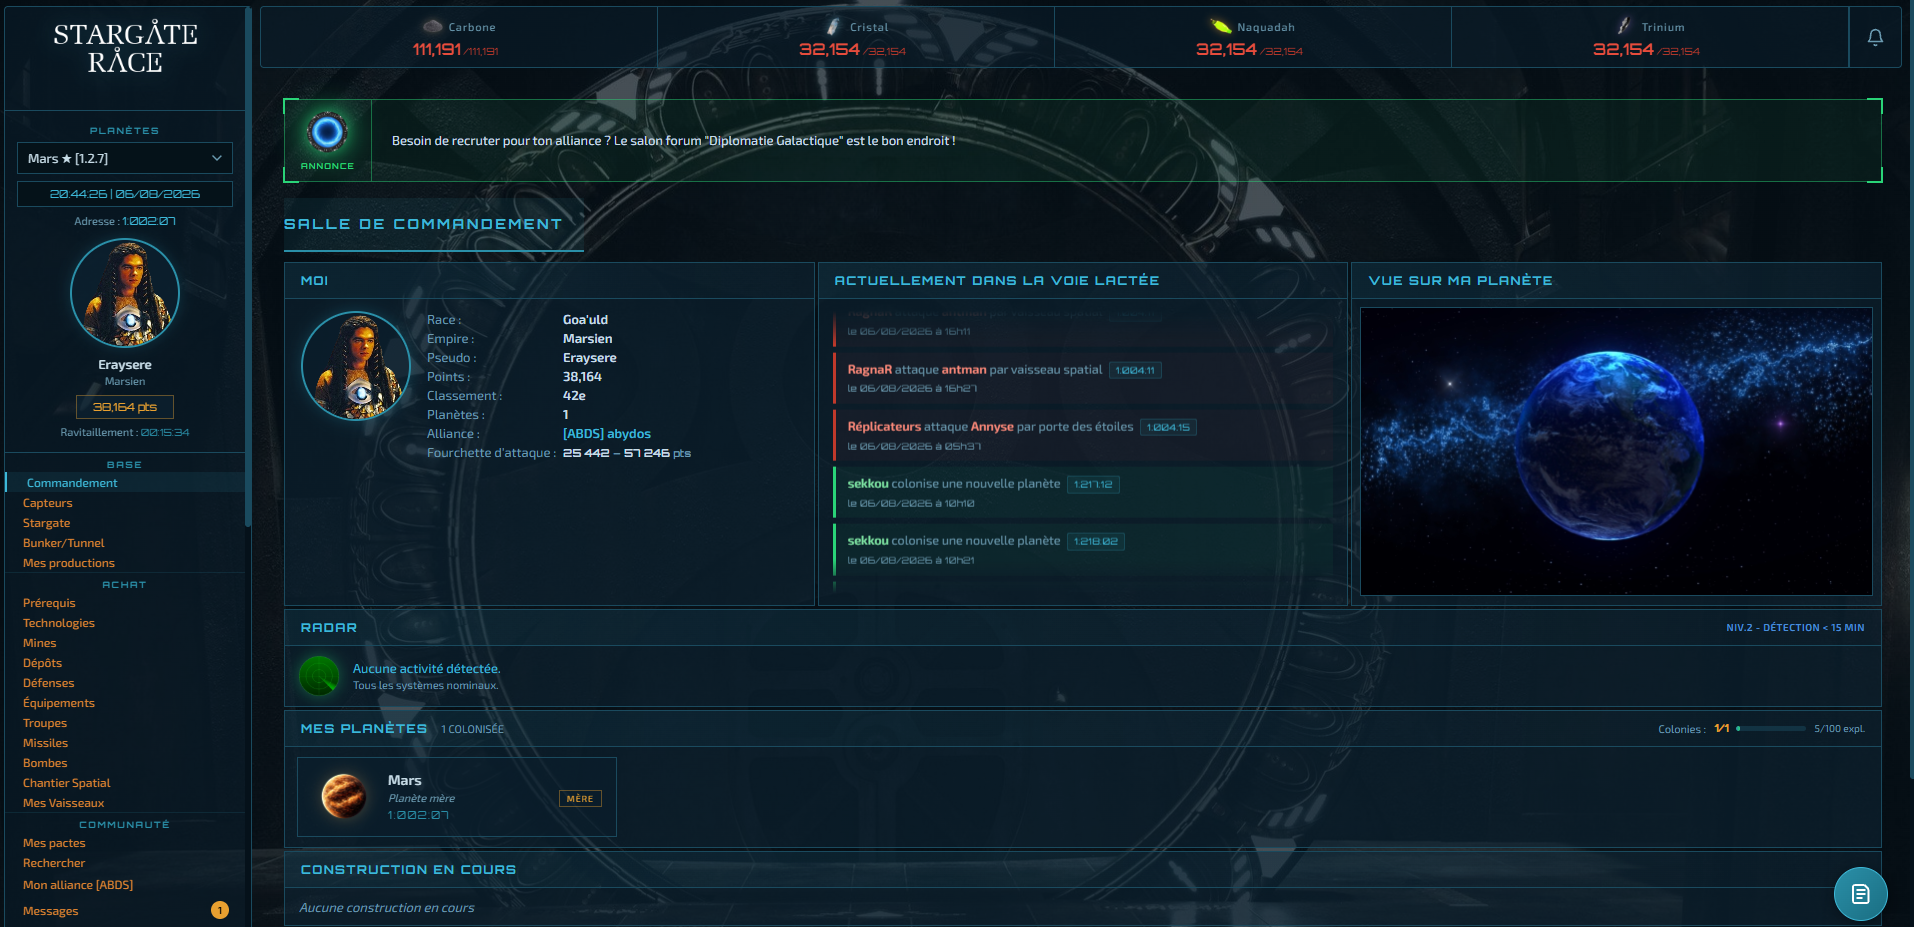Click the Aucune activité détectée text

tap(426, 669)
